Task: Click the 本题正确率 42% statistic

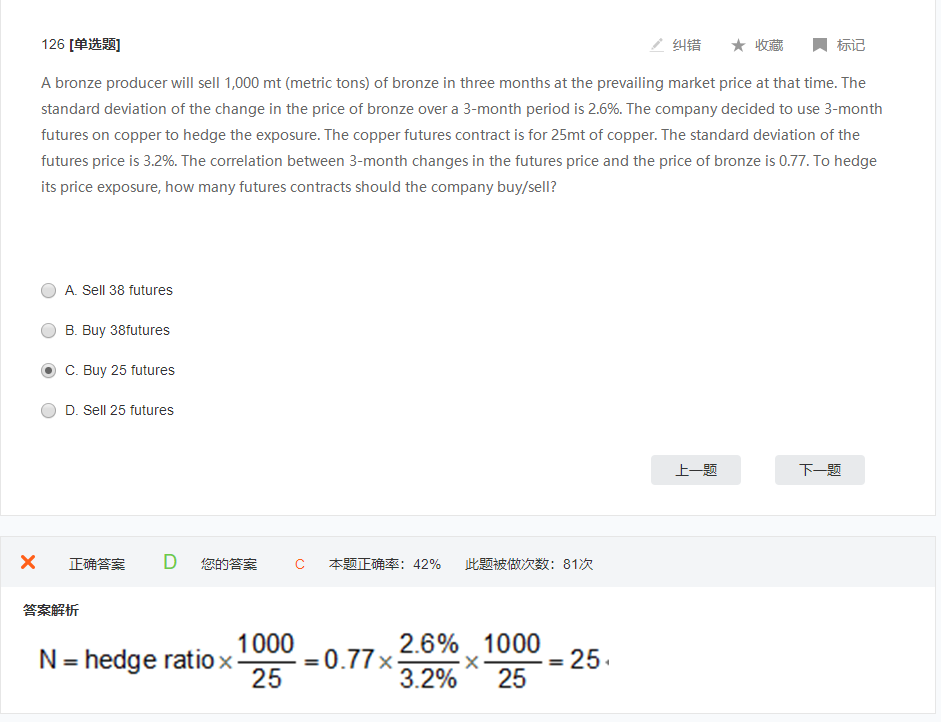Action: 384,564
